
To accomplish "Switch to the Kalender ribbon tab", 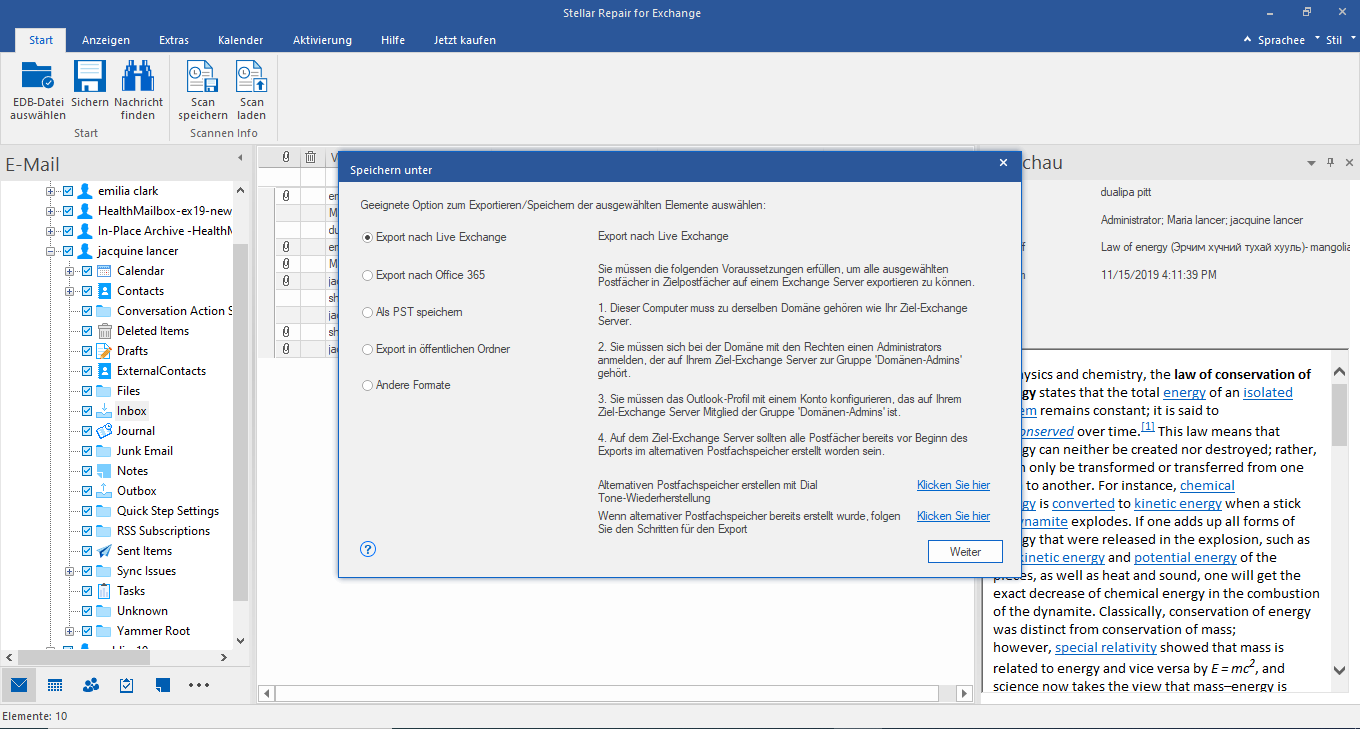I will pyautogui.click(x=240, y=40).
